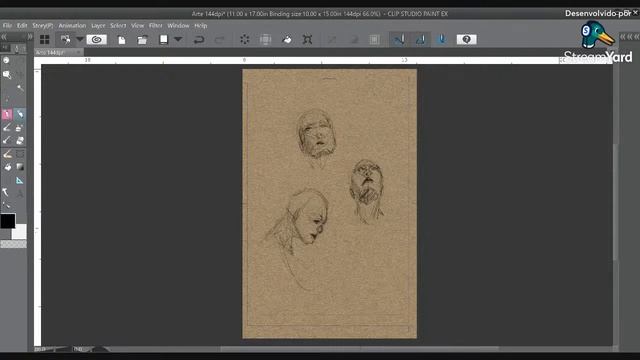Select the Pencil tool
The height and width of the screenshot is (360, 640).
coord(20,114)
